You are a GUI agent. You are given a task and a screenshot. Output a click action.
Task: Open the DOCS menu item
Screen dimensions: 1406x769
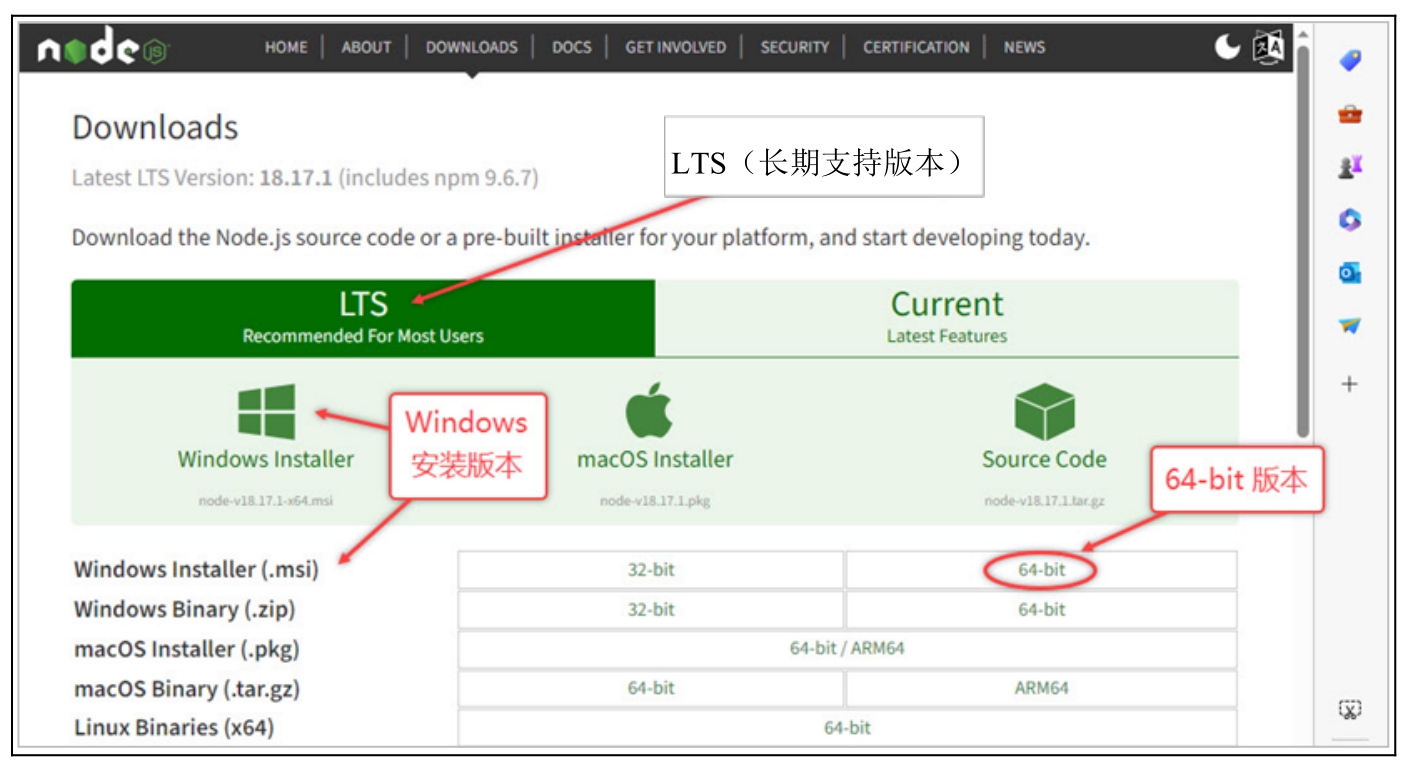pos(572,47)
